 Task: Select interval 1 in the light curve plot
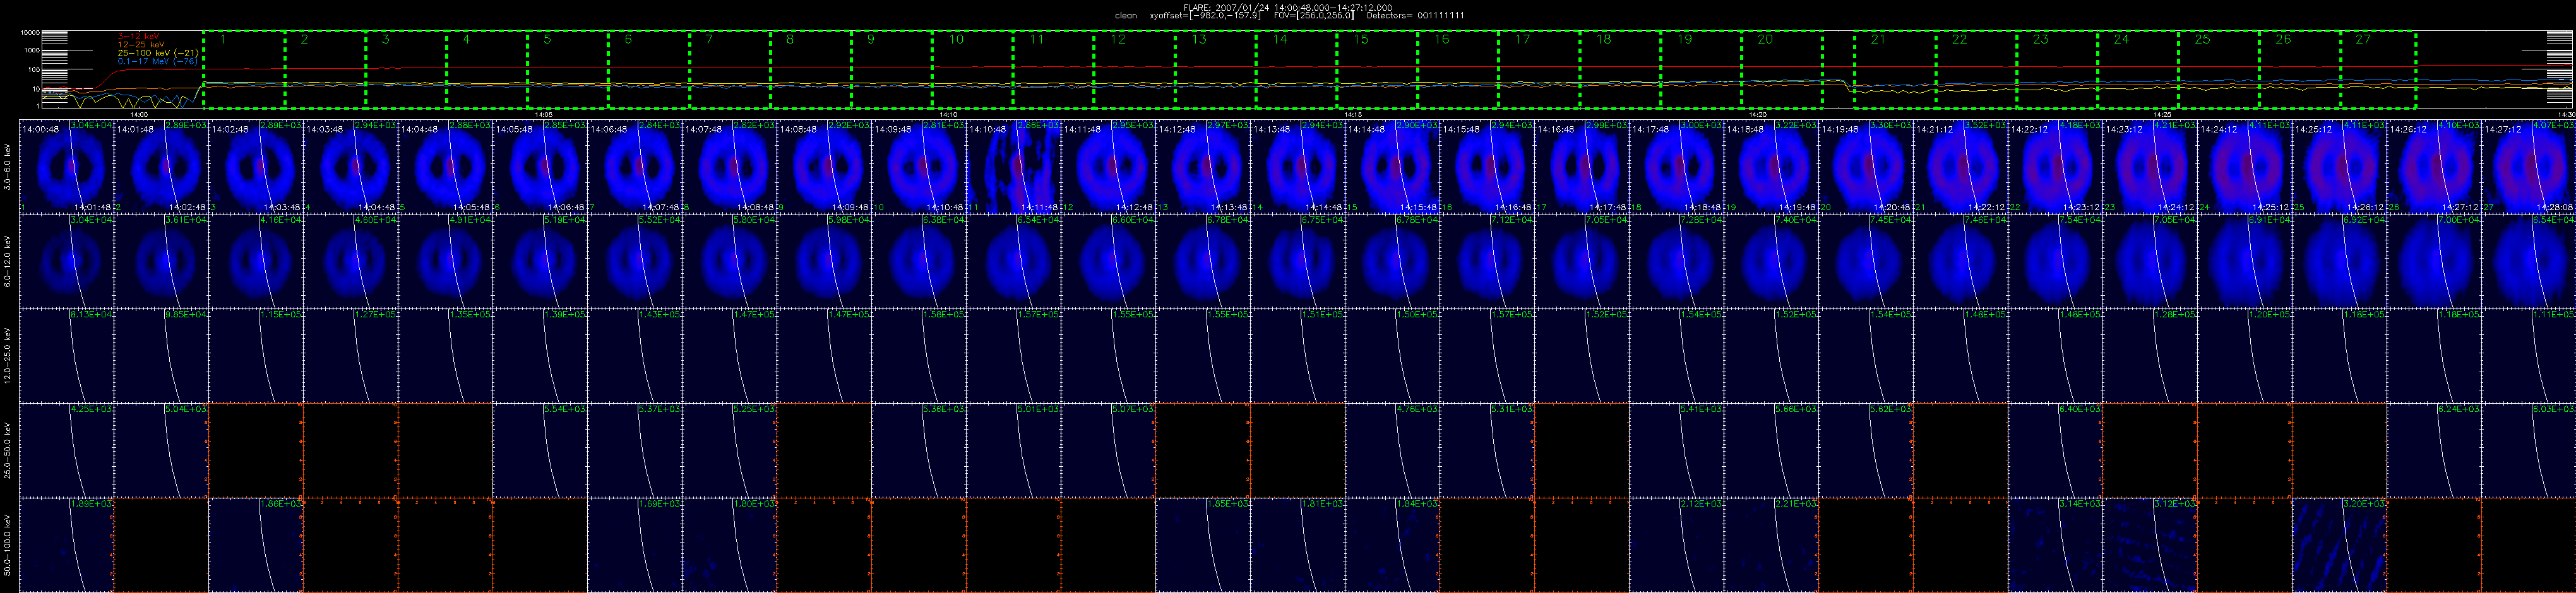coord(244,69)
